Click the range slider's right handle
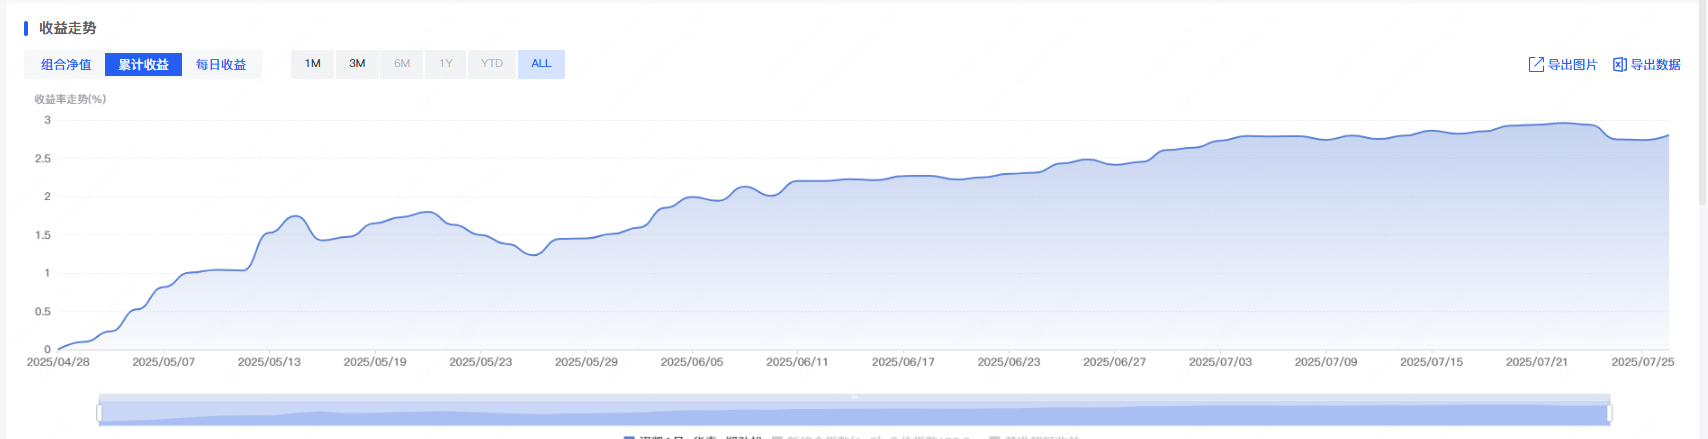The width and height of the screenshot is (1708, 439). coord(1609,412)
